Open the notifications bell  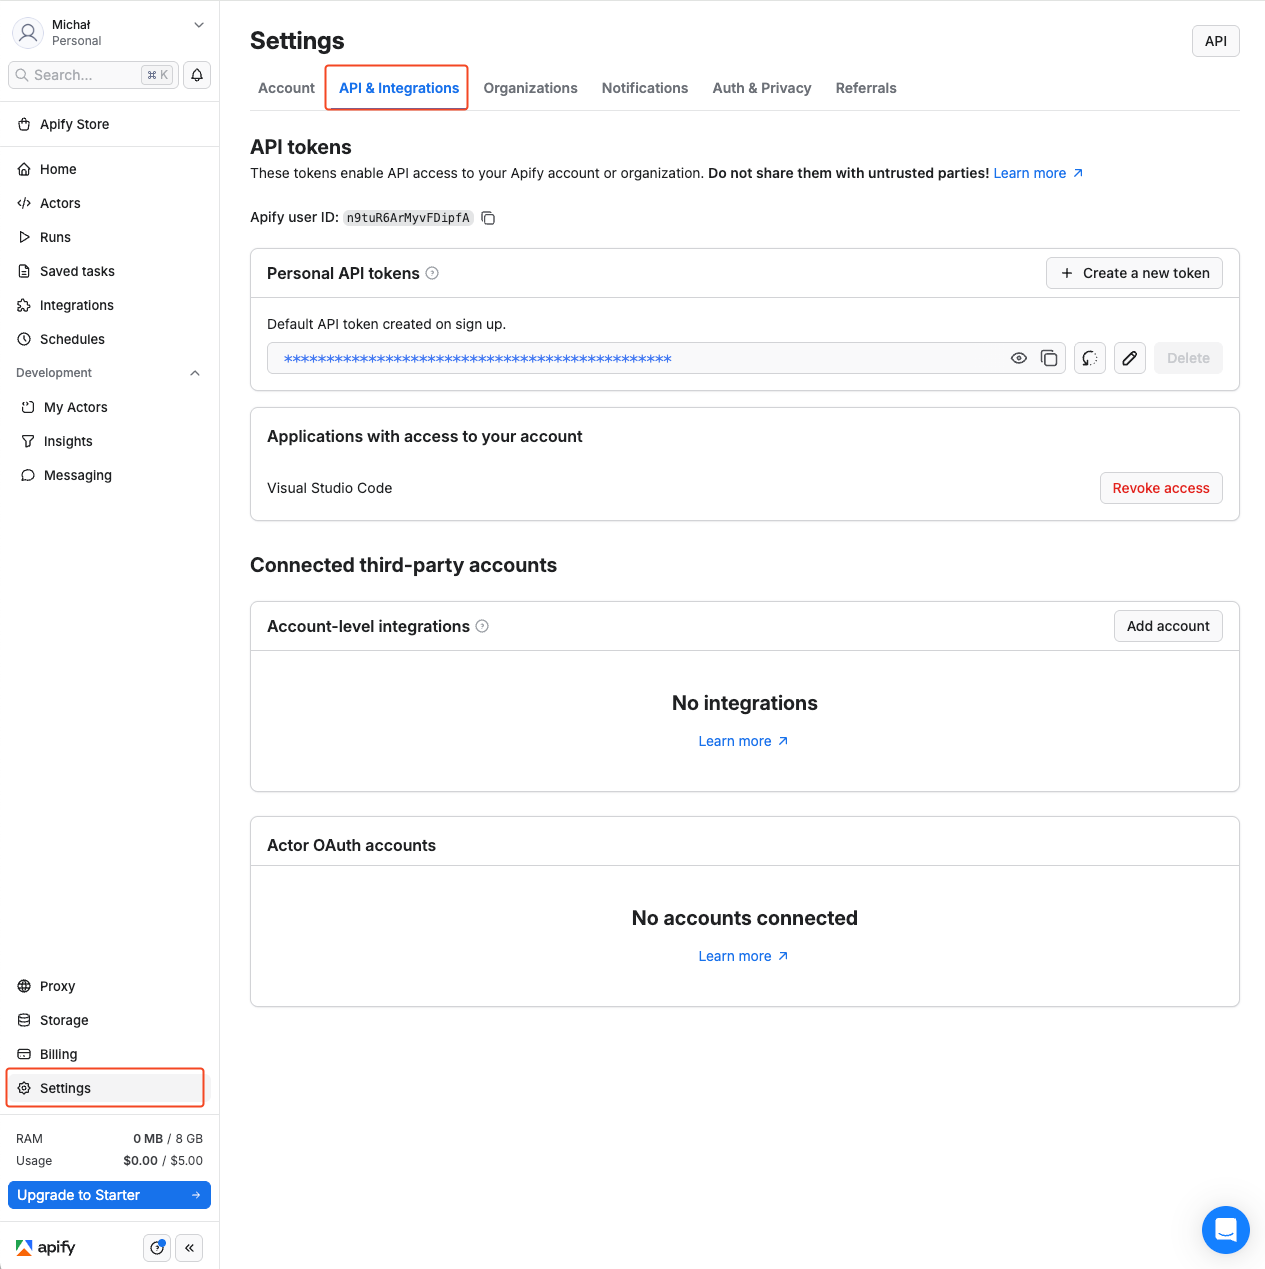click(x=196, y=75)
